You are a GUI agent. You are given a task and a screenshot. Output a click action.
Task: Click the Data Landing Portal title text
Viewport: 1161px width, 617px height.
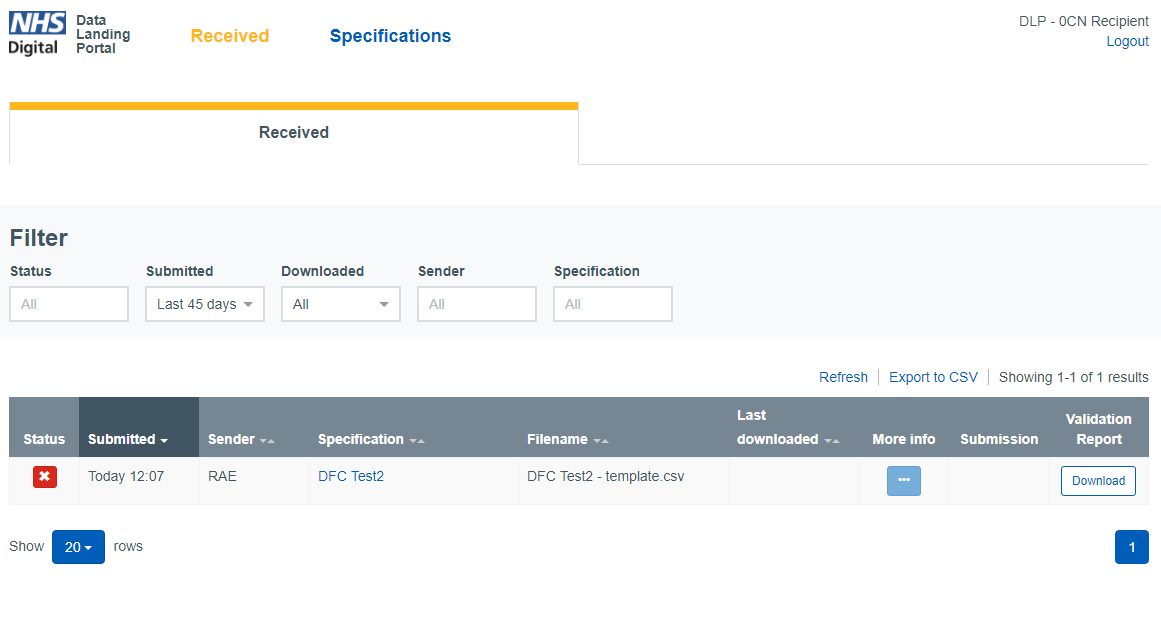point(103,34)
